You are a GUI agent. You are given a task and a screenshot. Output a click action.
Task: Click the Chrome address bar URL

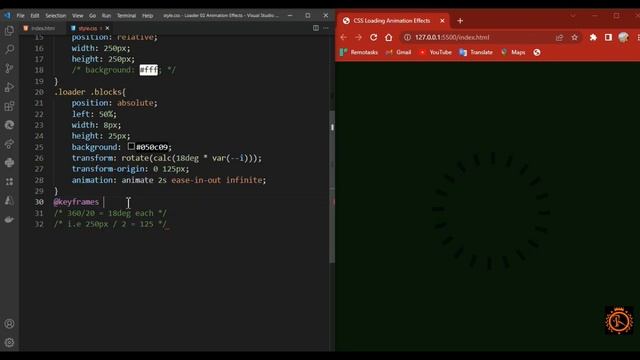452,38
